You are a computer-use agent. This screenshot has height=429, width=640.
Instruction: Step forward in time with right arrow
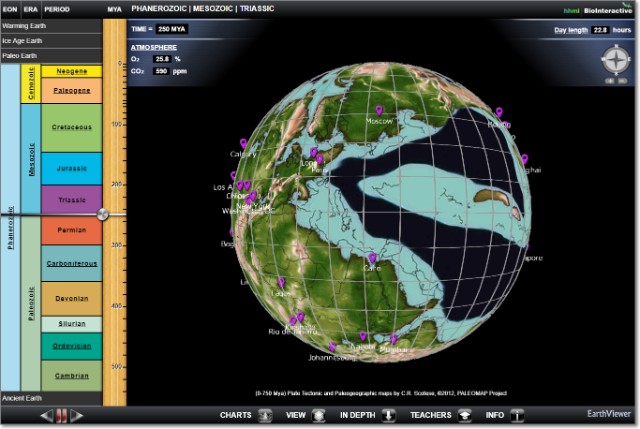(x=76, y=415)
